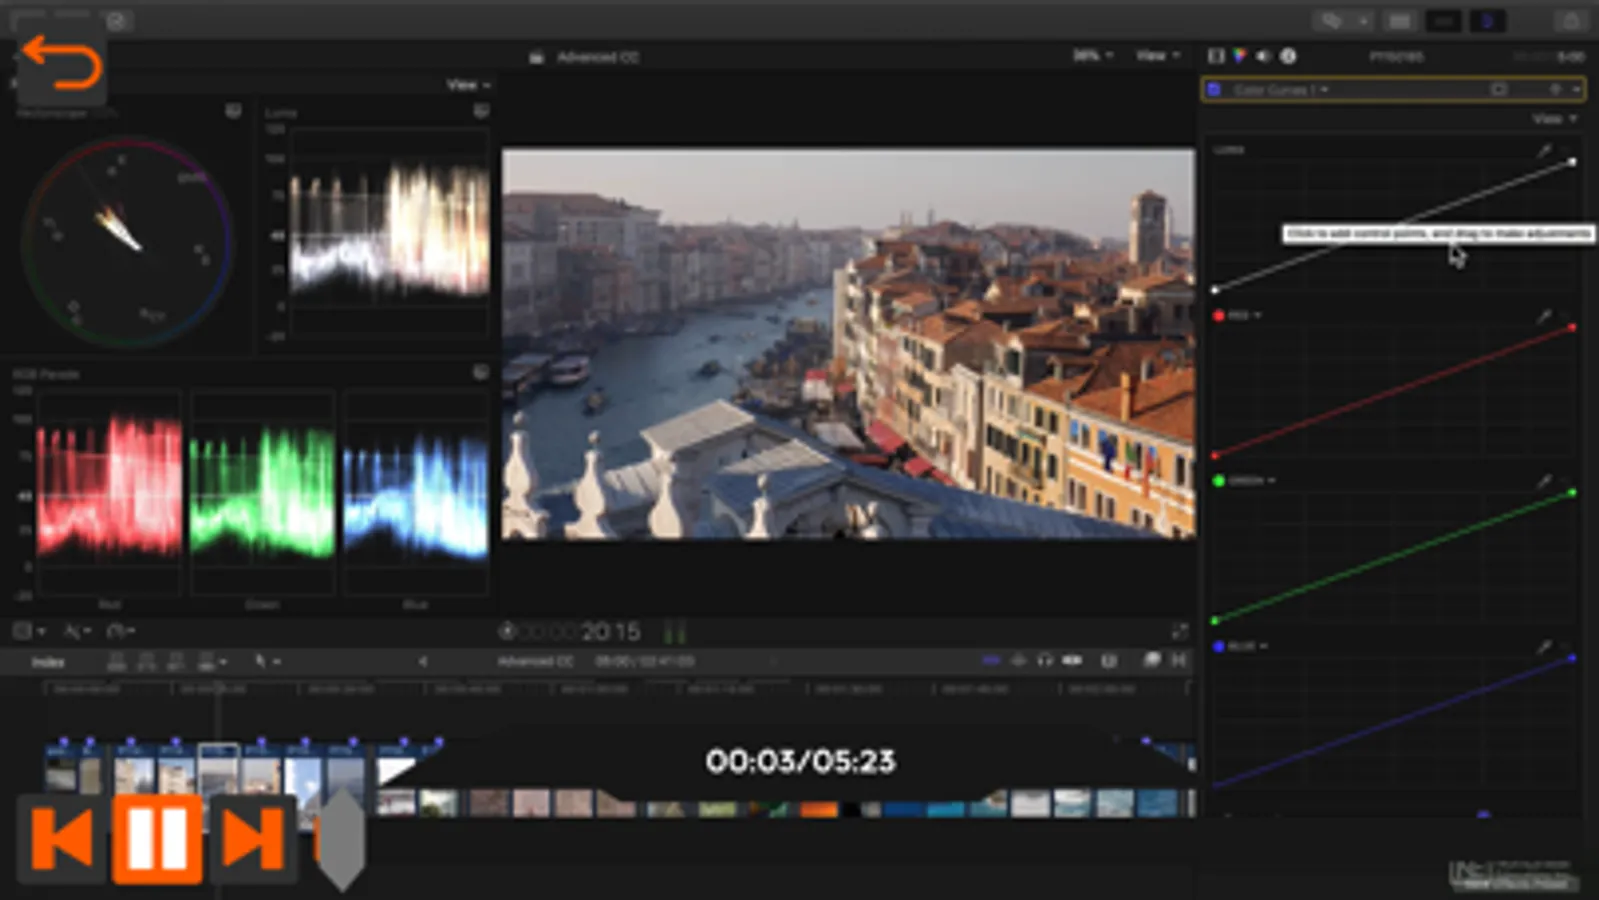This screenshot has width=1599, height=900.
Task: Click the white point on Luma curve
Action: coord(1572,161)
